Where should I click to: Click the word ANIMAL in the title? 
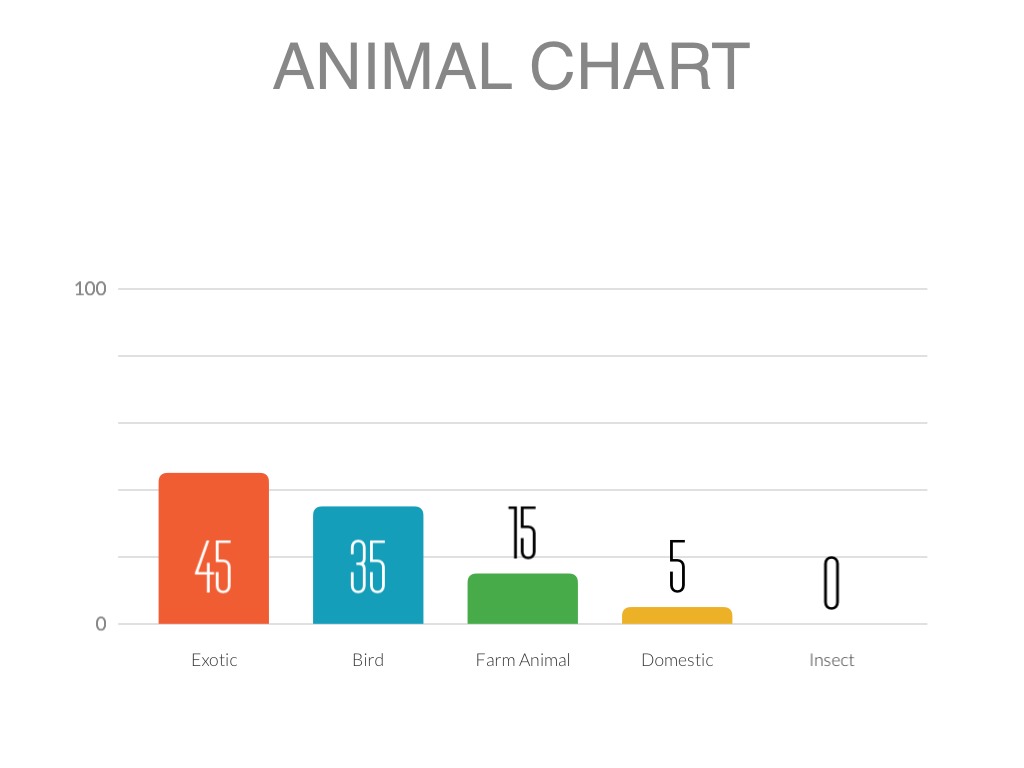pyautogui.click(x=393, y=67)
